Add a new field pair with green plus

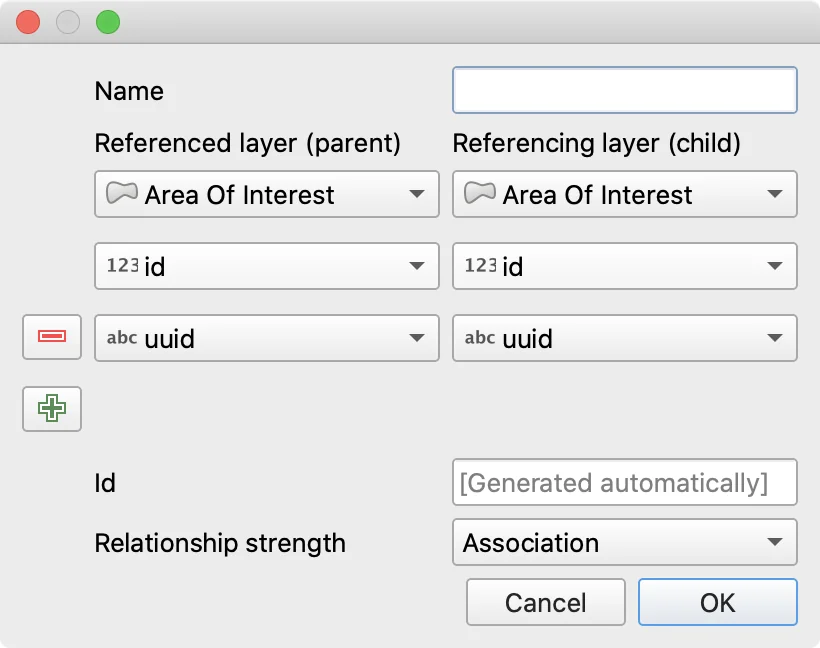(52, 408)
